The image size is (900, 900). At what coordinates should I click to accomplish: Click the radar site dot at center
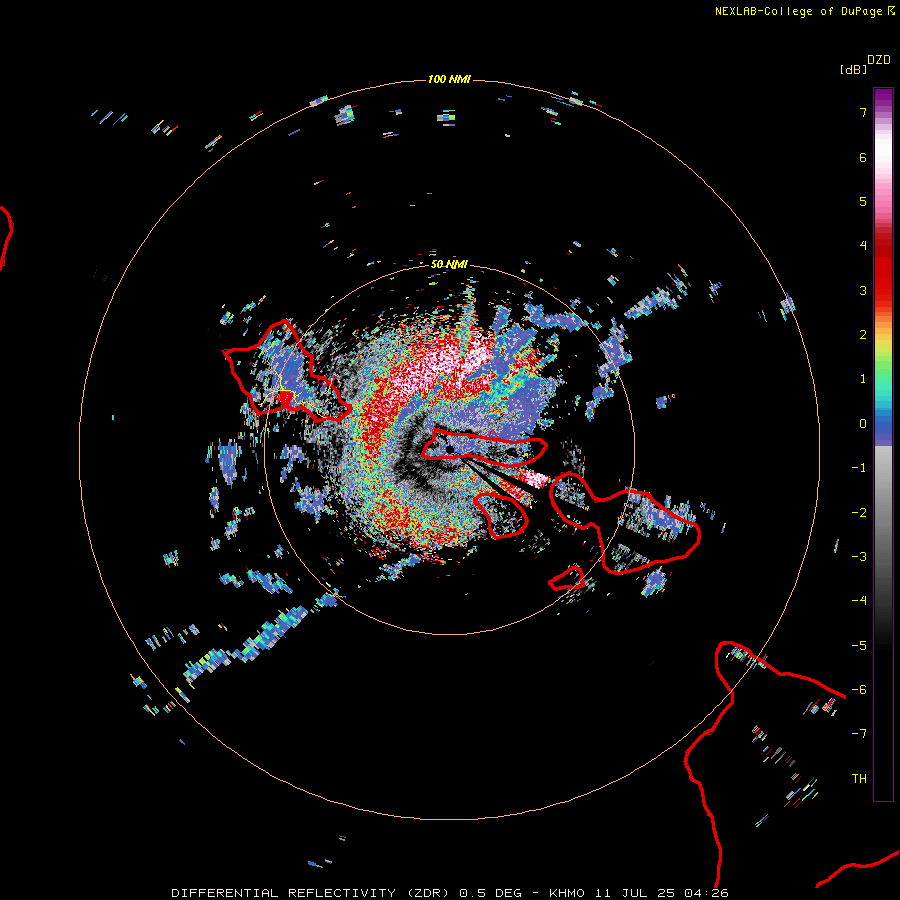click(x=449, y=449)
